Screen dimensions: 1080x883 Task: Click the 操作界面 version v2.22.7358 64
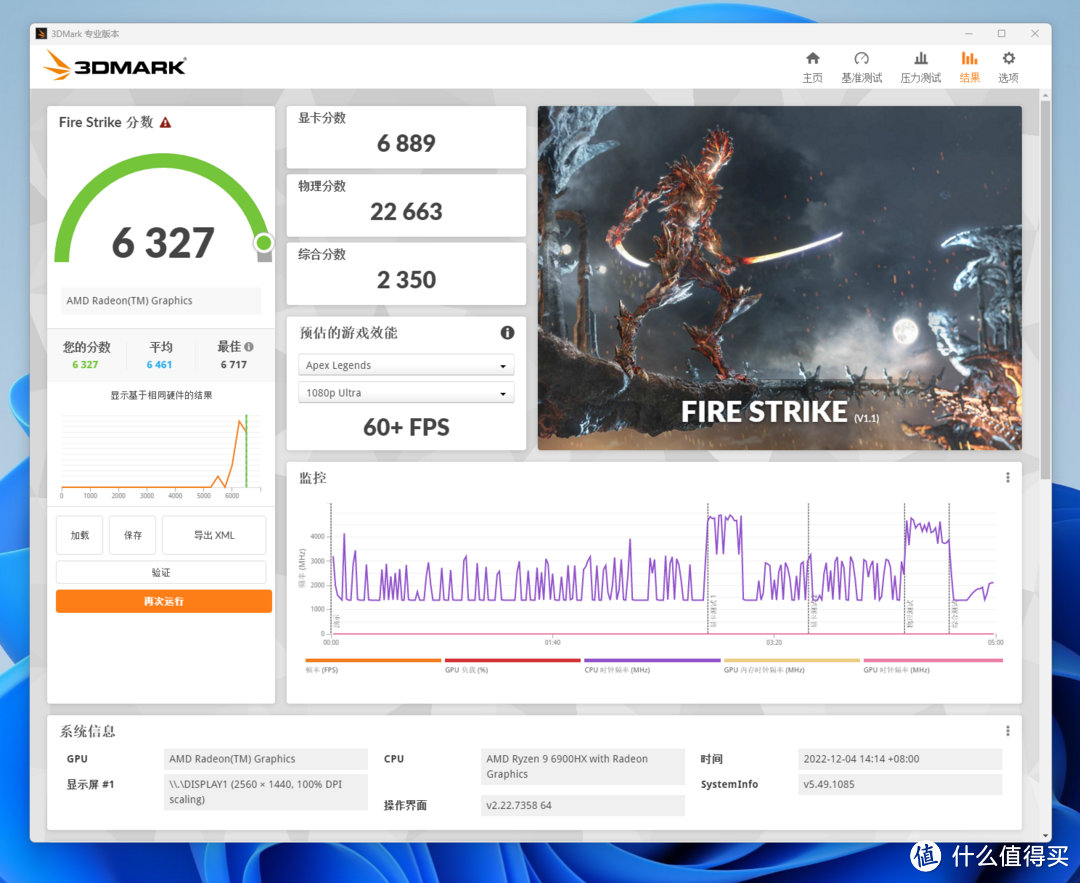coord(583,805)
